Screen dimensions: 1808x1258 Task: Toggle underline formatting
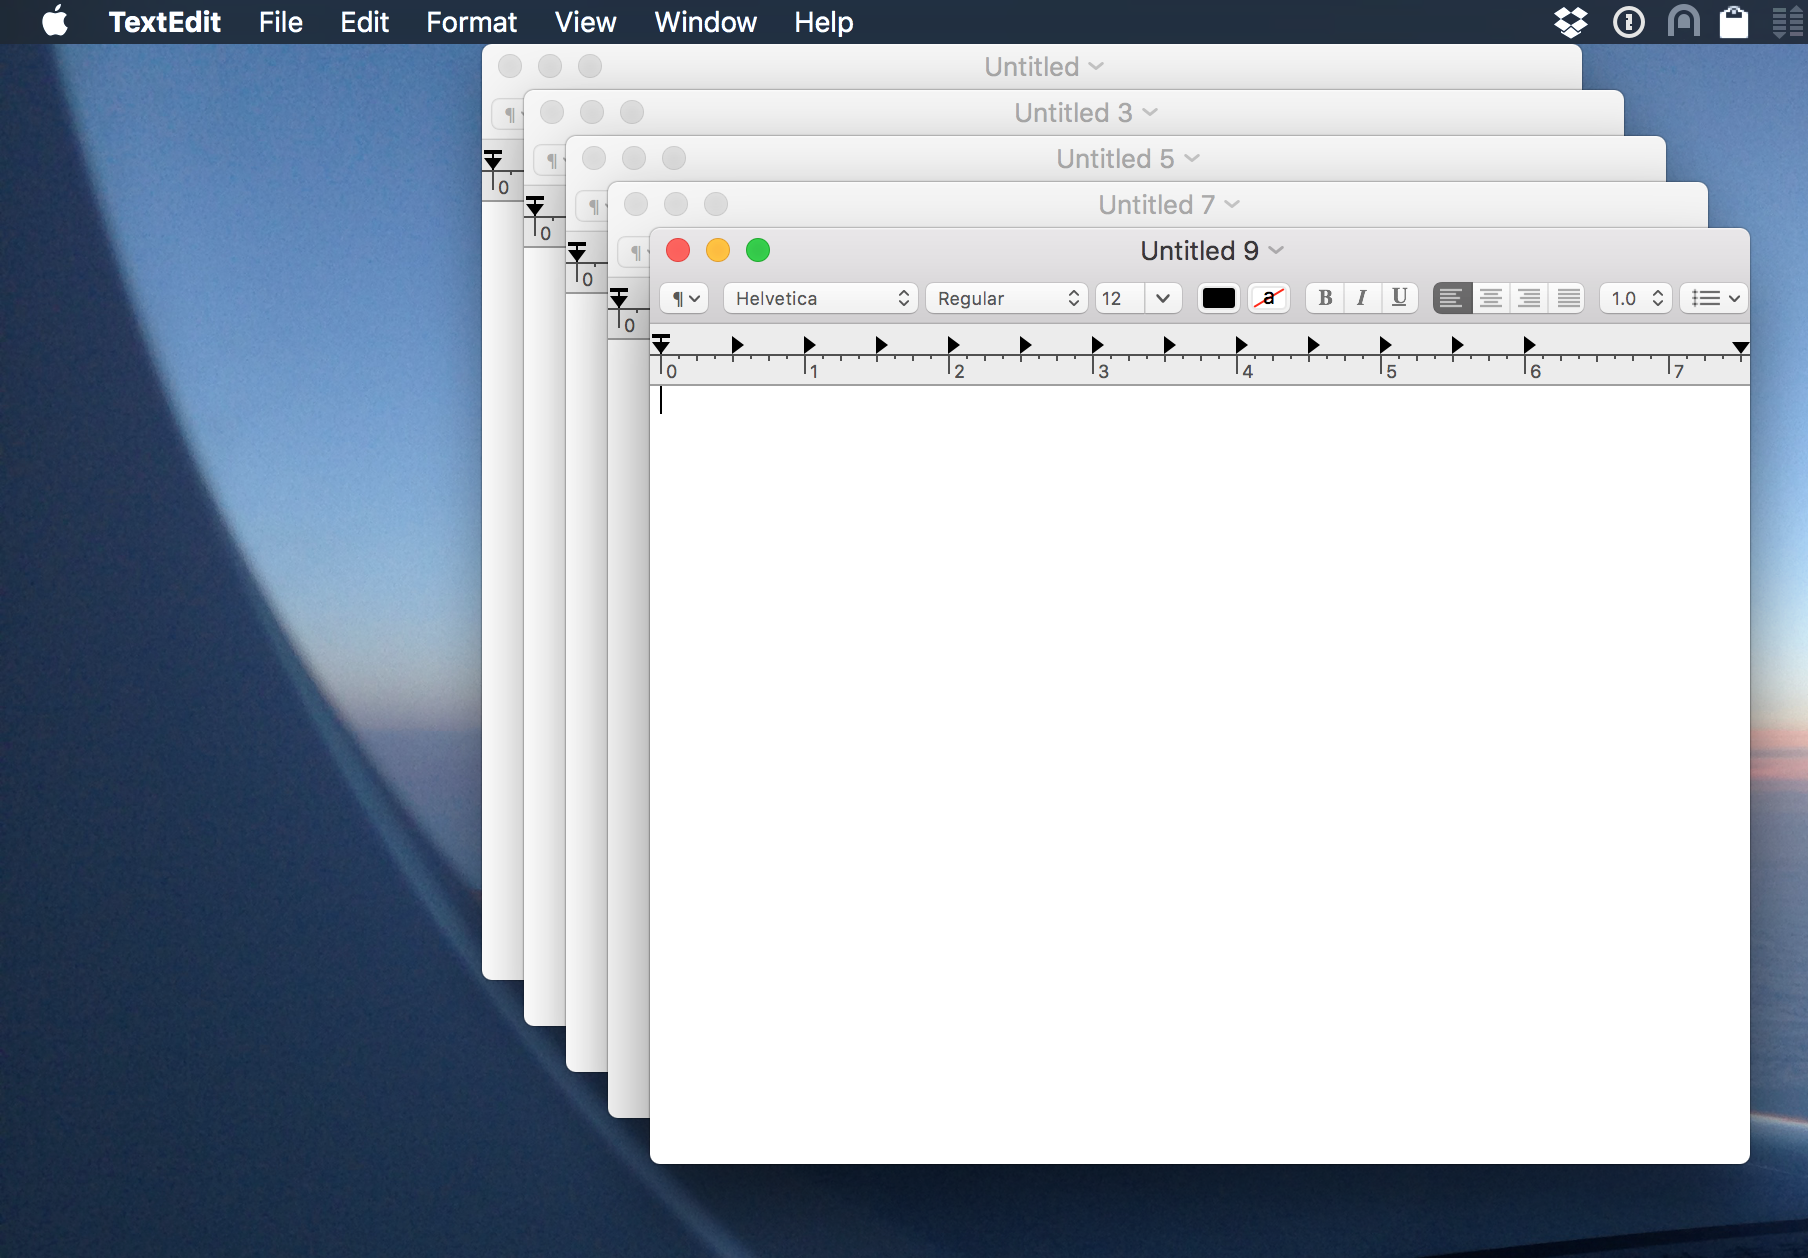pyautogui.click(x=1400, y=298)
